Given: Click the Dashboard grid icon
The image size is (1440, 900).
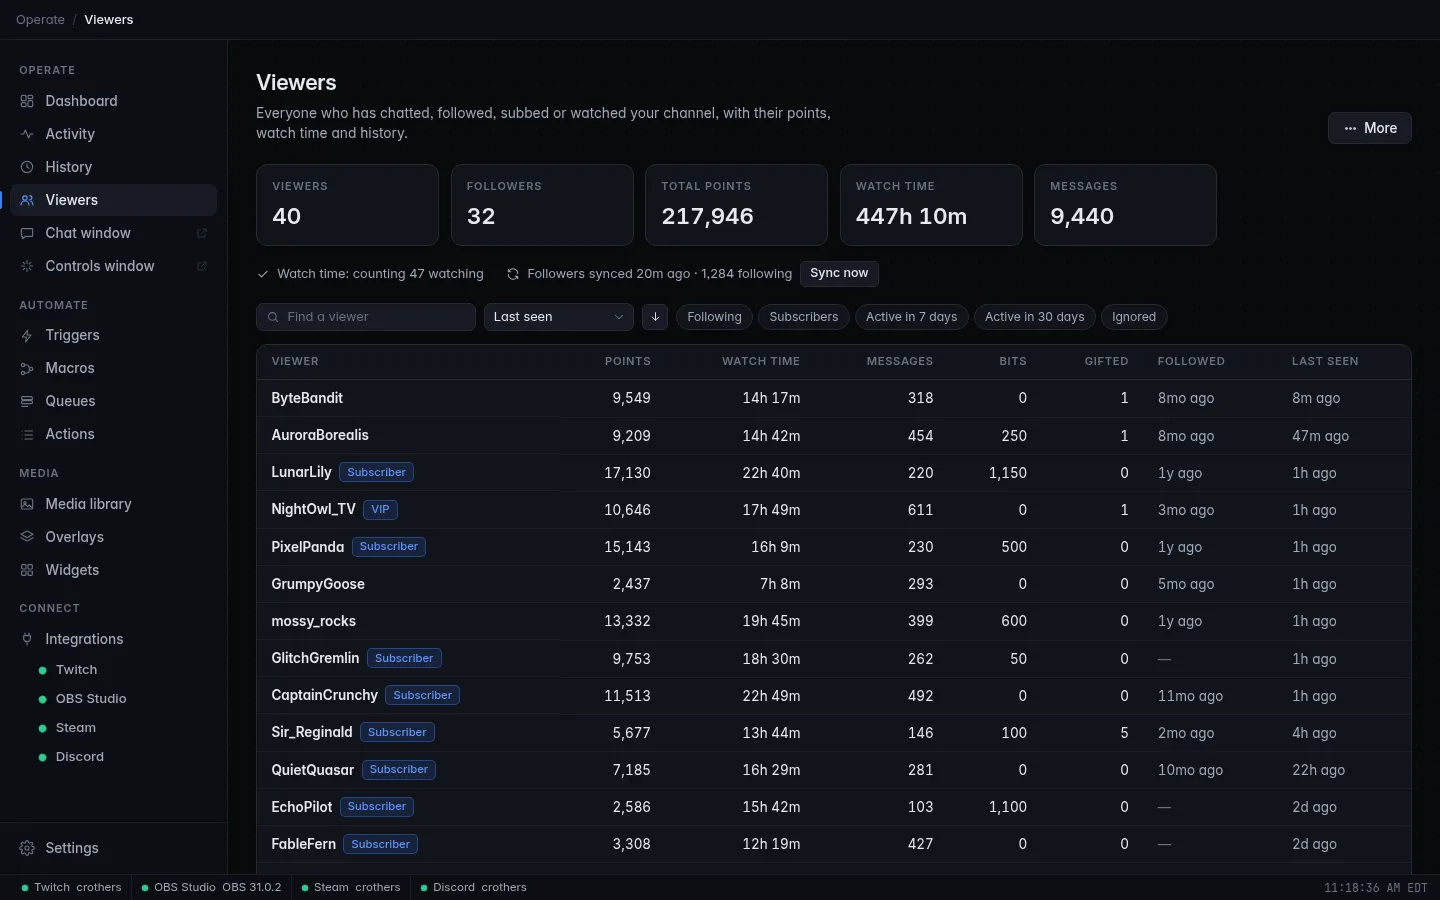Looking at the screenshot, I should tap(27, 101).
